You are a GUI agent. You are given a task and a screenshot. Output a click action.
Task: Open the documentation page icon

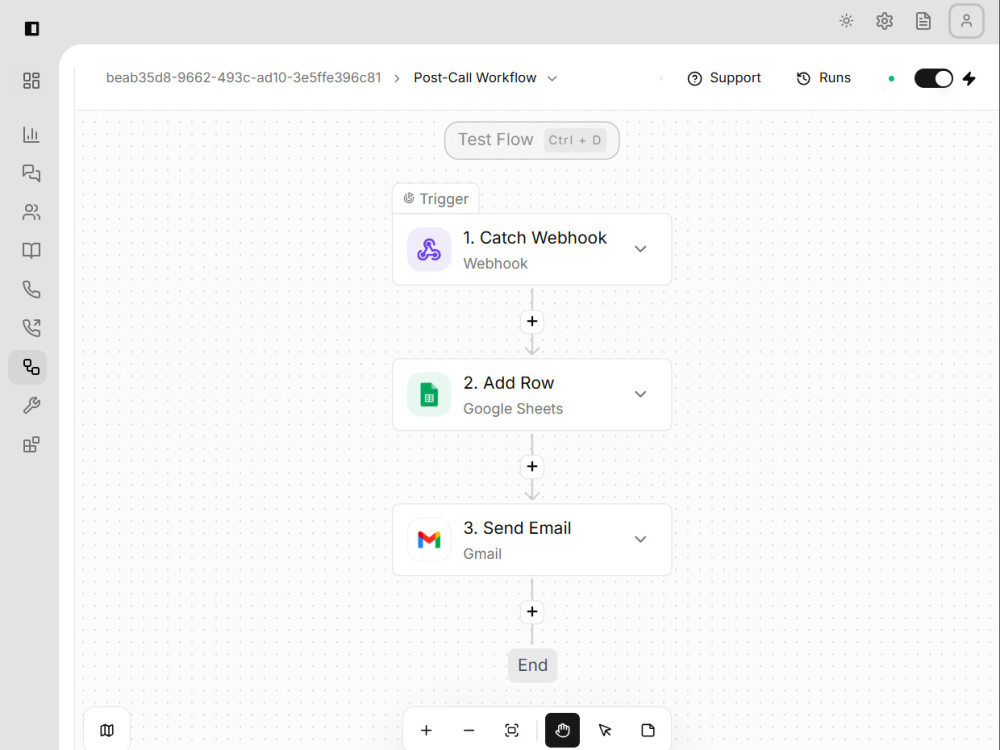tap(923, 21)
